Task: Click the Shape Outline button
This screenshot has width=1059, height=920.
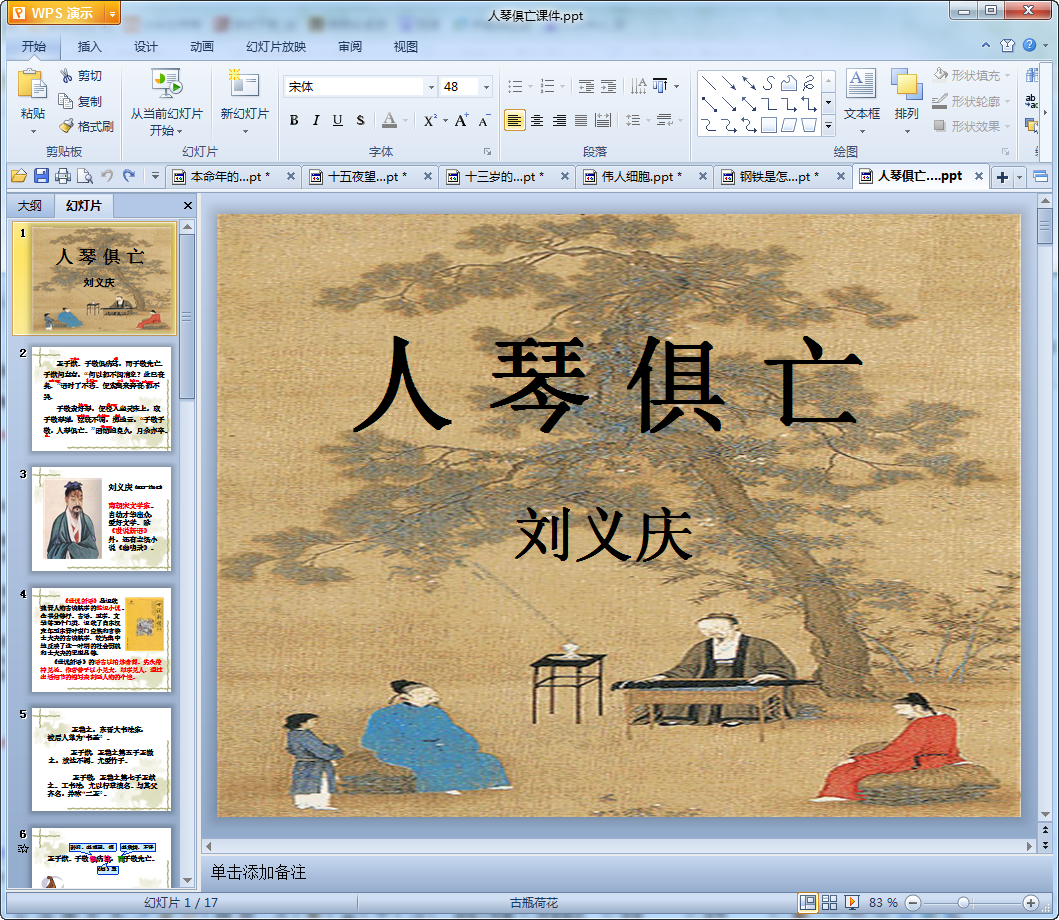Action: point(972,101)
